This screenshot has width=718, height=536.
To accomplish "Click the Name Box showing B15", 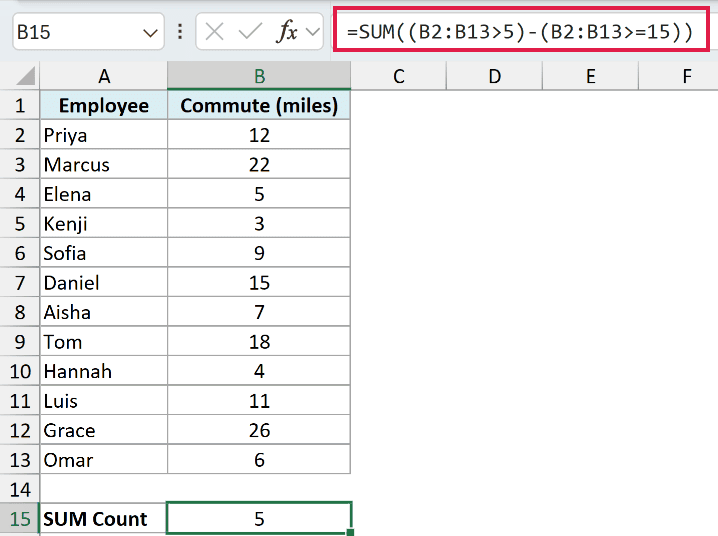I will [x=88, y=32].
